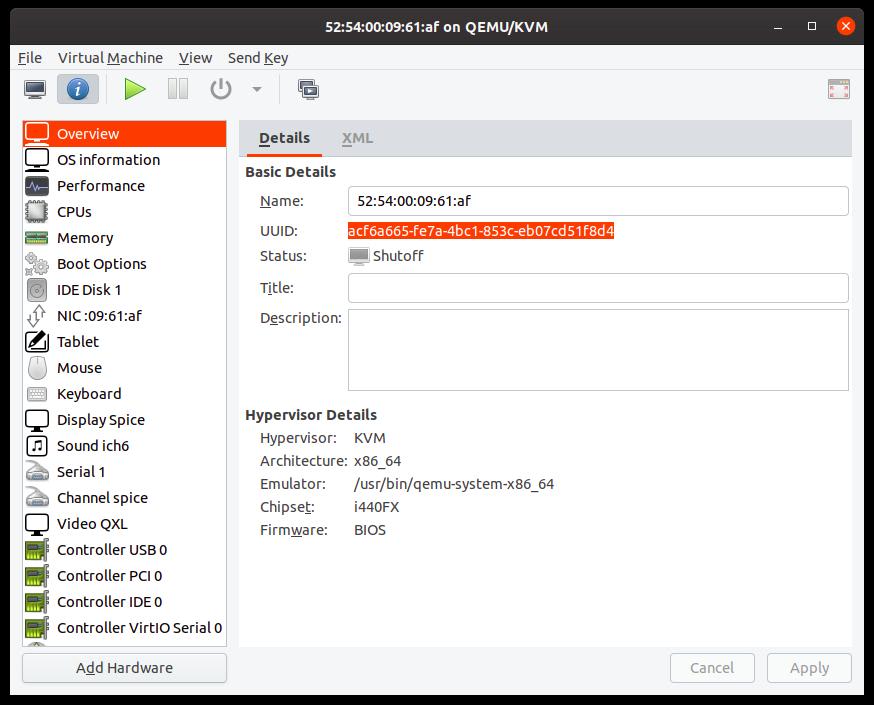The height and width of the screenshot is (705, 874).
Task: Click the CPUs chip icon
Action: [x=37, y=212]
